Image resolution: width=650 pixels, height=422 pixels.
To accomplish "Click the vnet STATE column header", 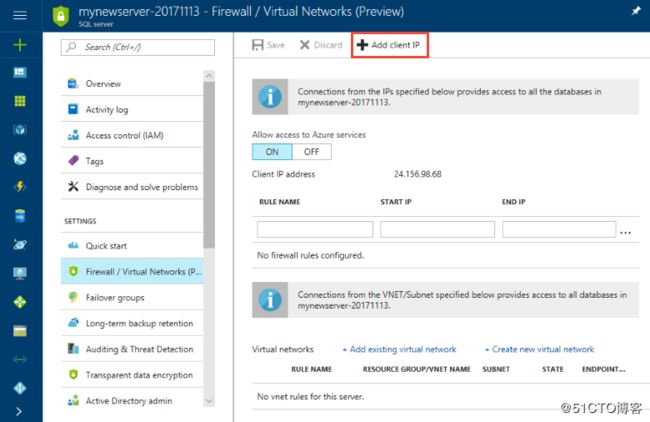I will [553, 369].
